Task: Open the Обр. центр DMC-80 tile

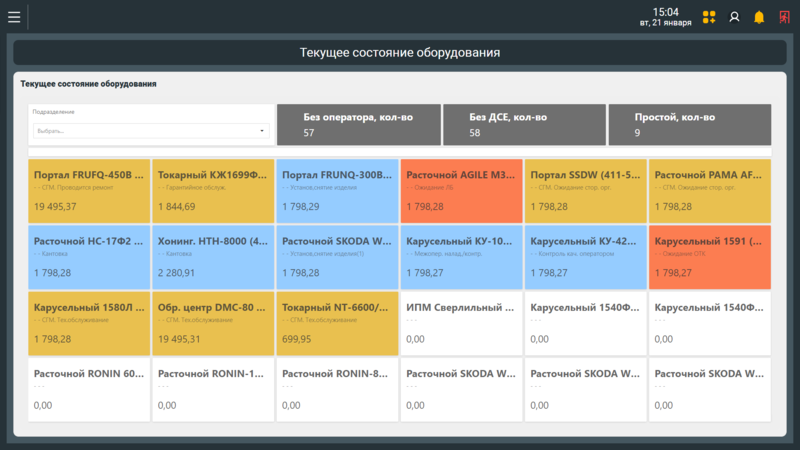Action: 213,323
